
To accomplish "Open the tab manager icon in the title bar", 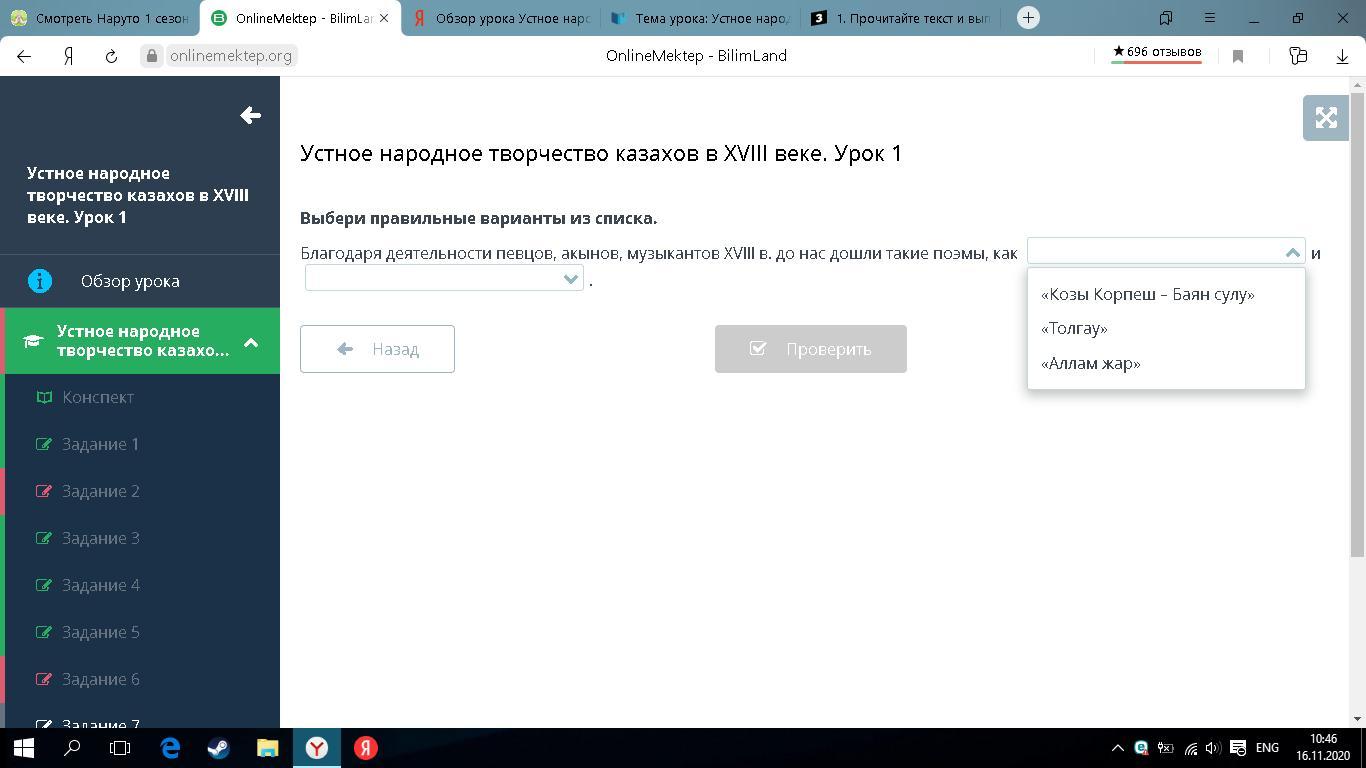I will click(x=1166, y=18).
